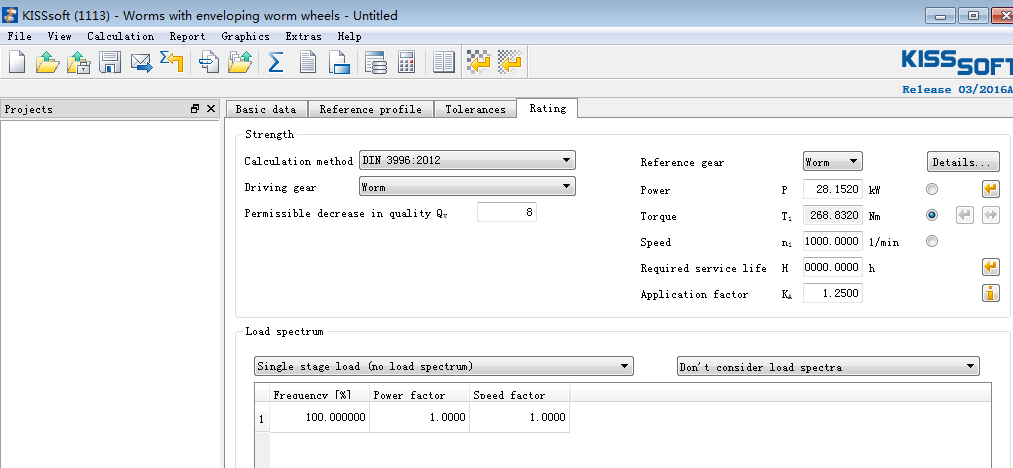The height and width of the screenshot is (468, 1013).
Task: Click the document with blue window icon
Action: (339, 63)
